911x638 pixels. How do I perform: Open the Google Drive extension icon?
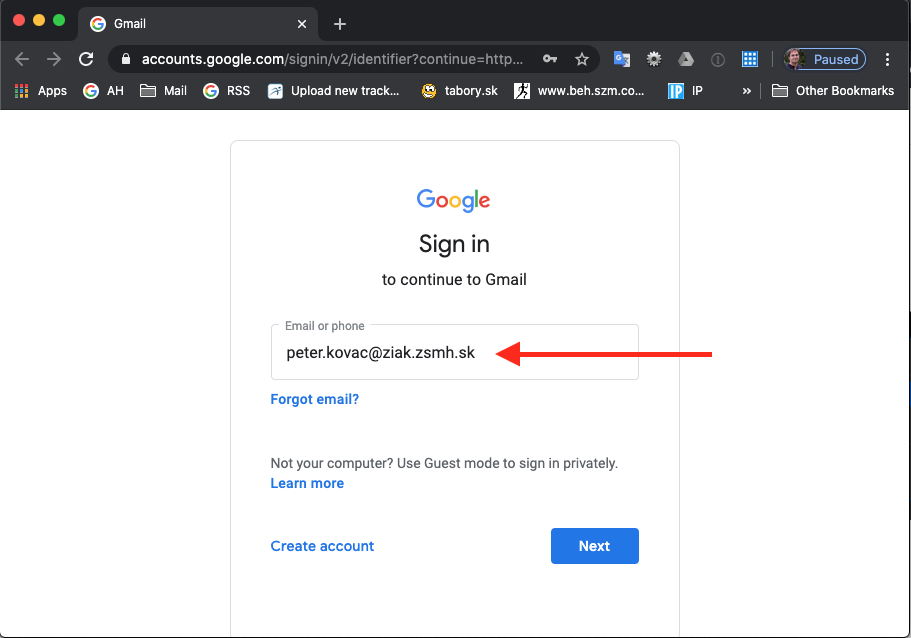click(686, 59)
